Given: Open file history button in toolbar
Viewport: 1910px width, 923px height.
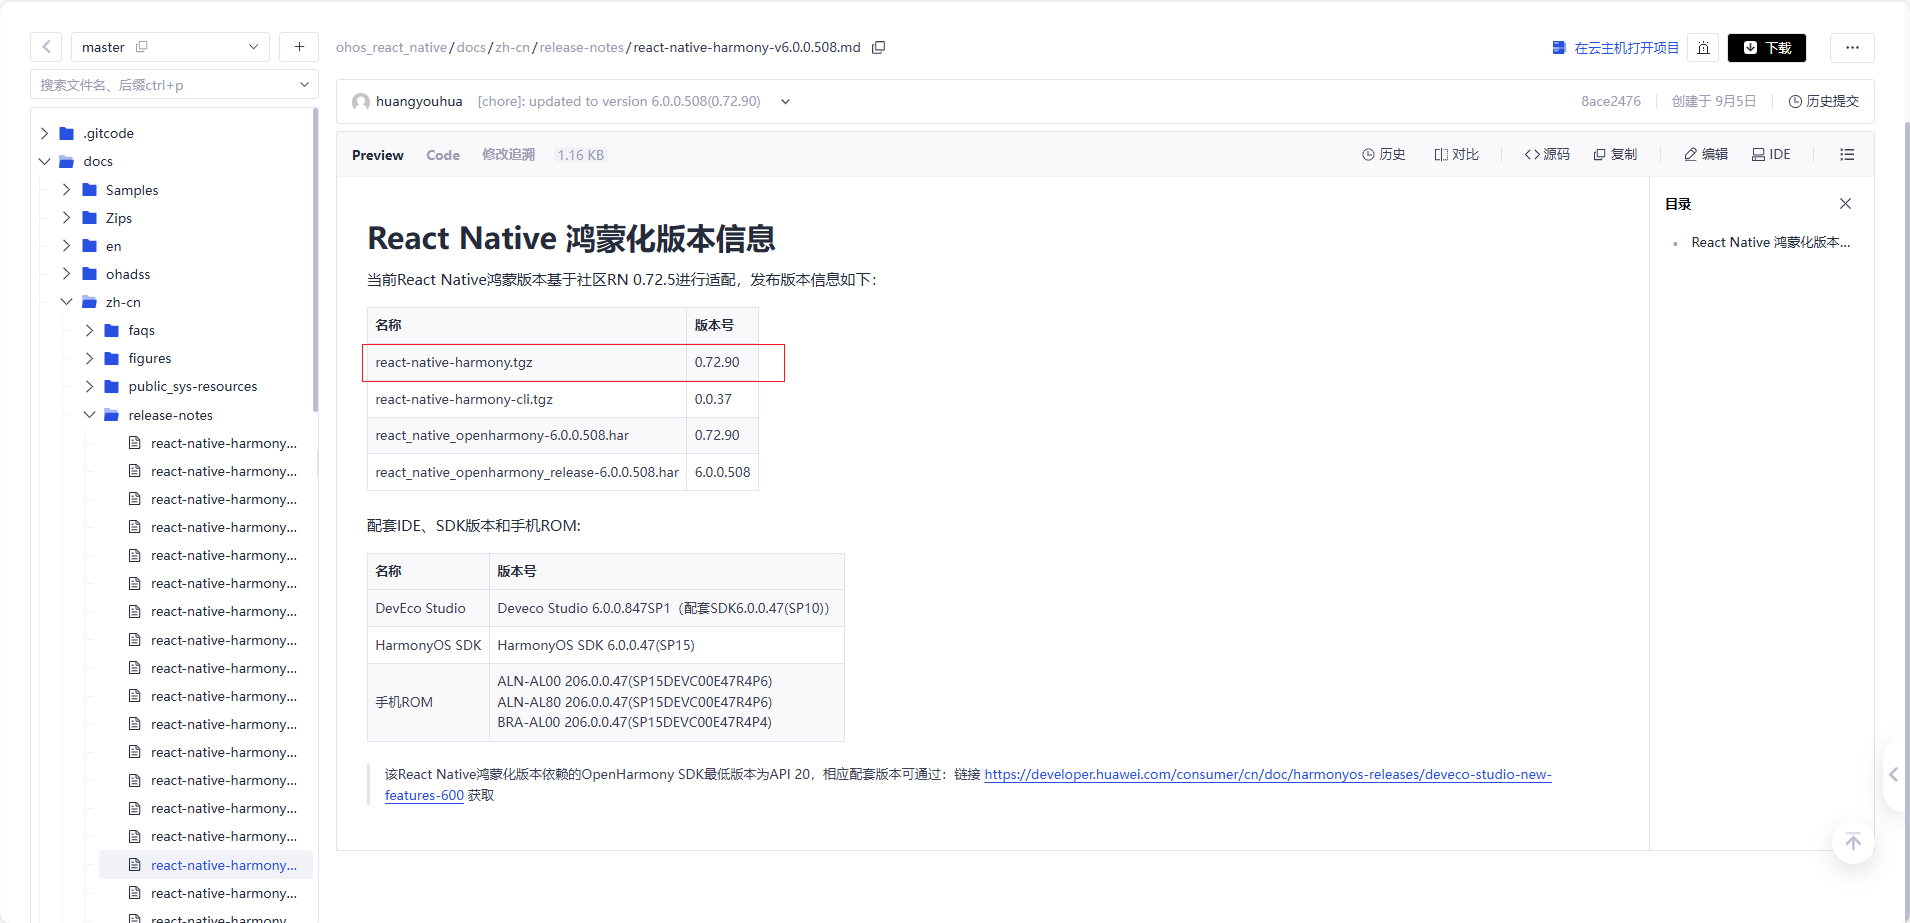Looking at the screenshot, I should 1384,154.
